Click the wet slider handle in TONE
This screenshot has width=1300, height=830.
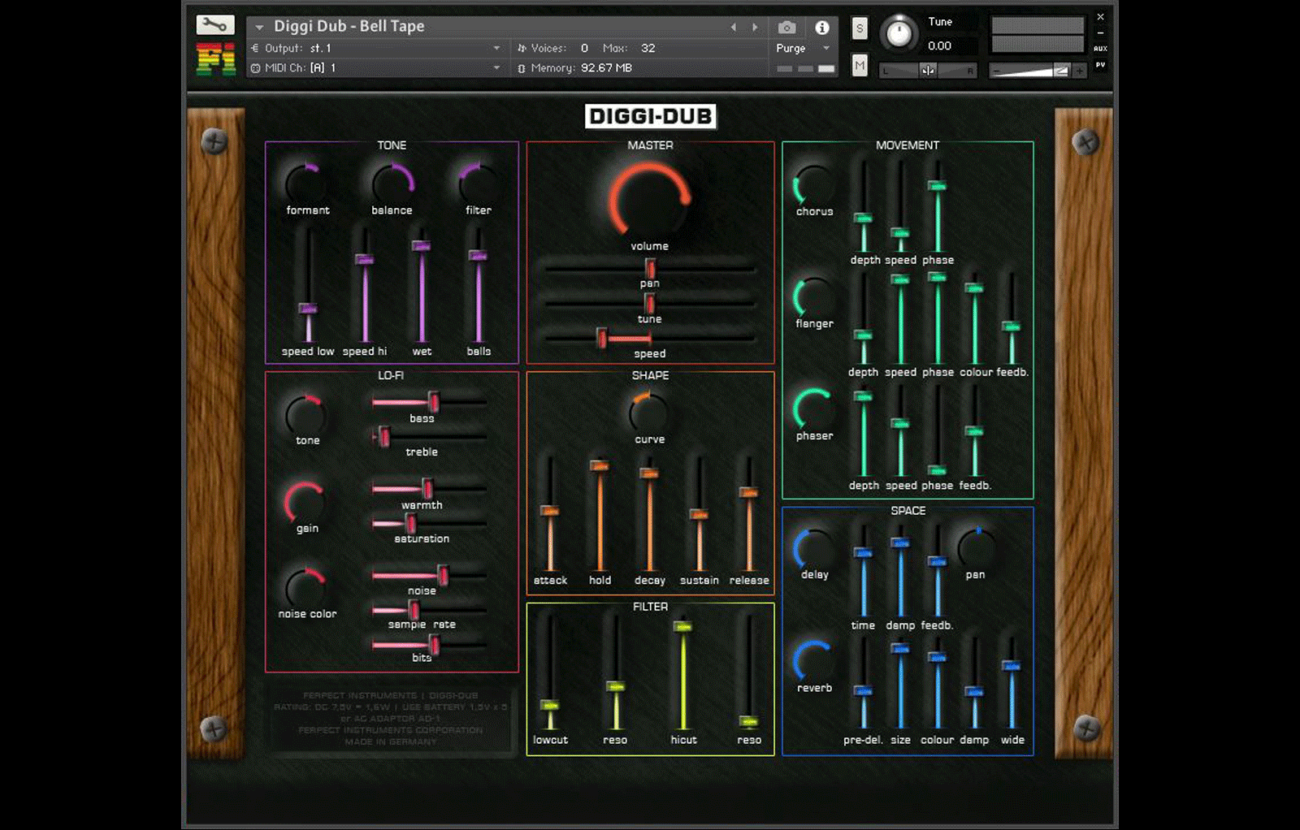pyautogui.click(x=421, y=246)
